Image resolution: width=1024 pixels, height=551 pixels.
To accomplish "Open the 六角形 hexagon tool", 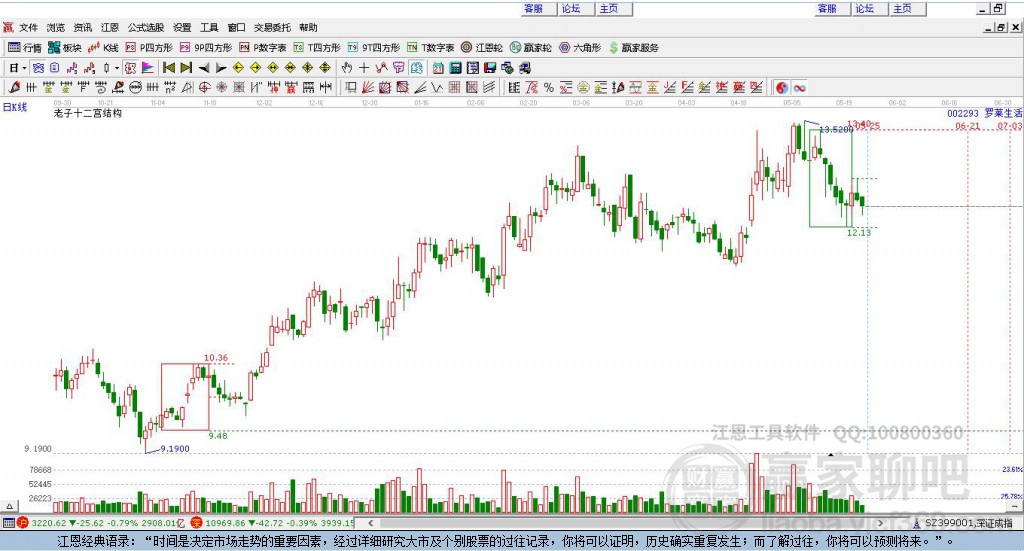I will [580, 48].
